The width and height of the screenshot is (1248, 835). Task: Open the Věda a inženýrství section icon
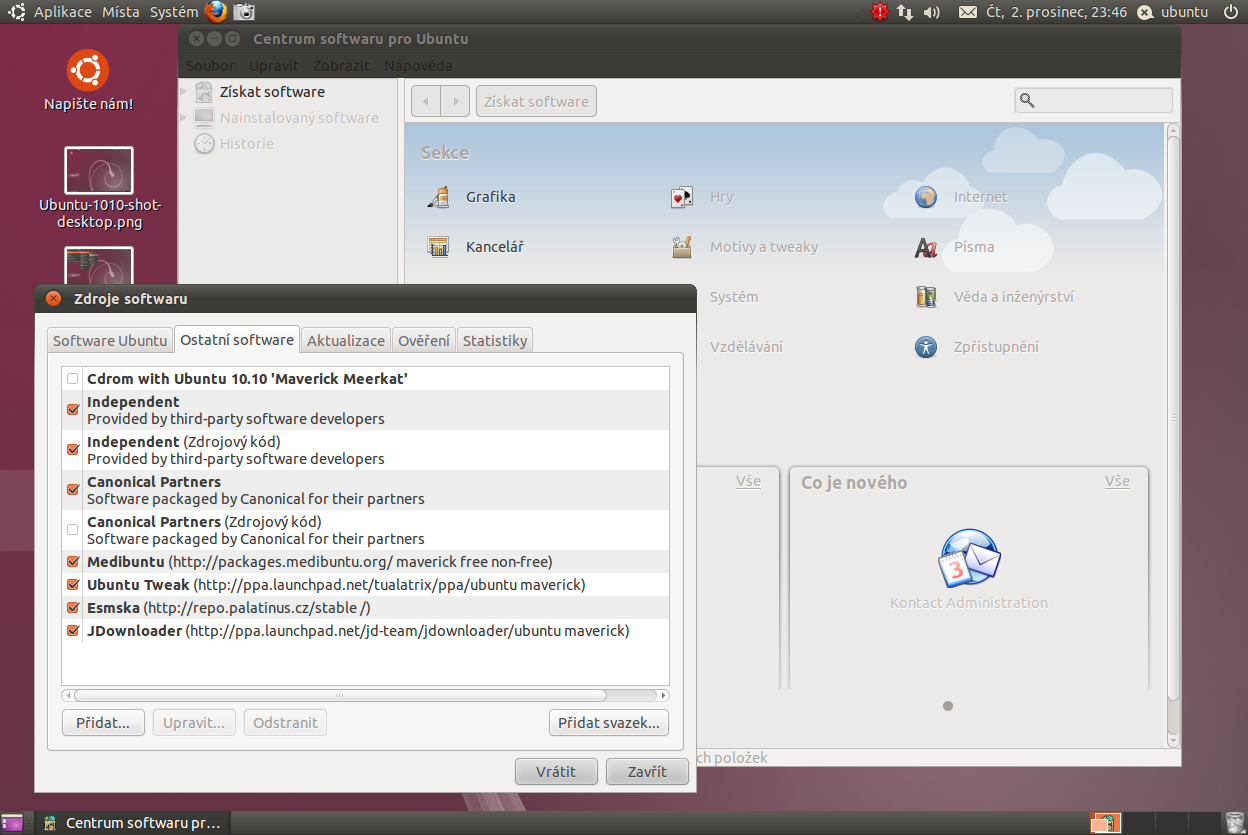coord(926,297)
